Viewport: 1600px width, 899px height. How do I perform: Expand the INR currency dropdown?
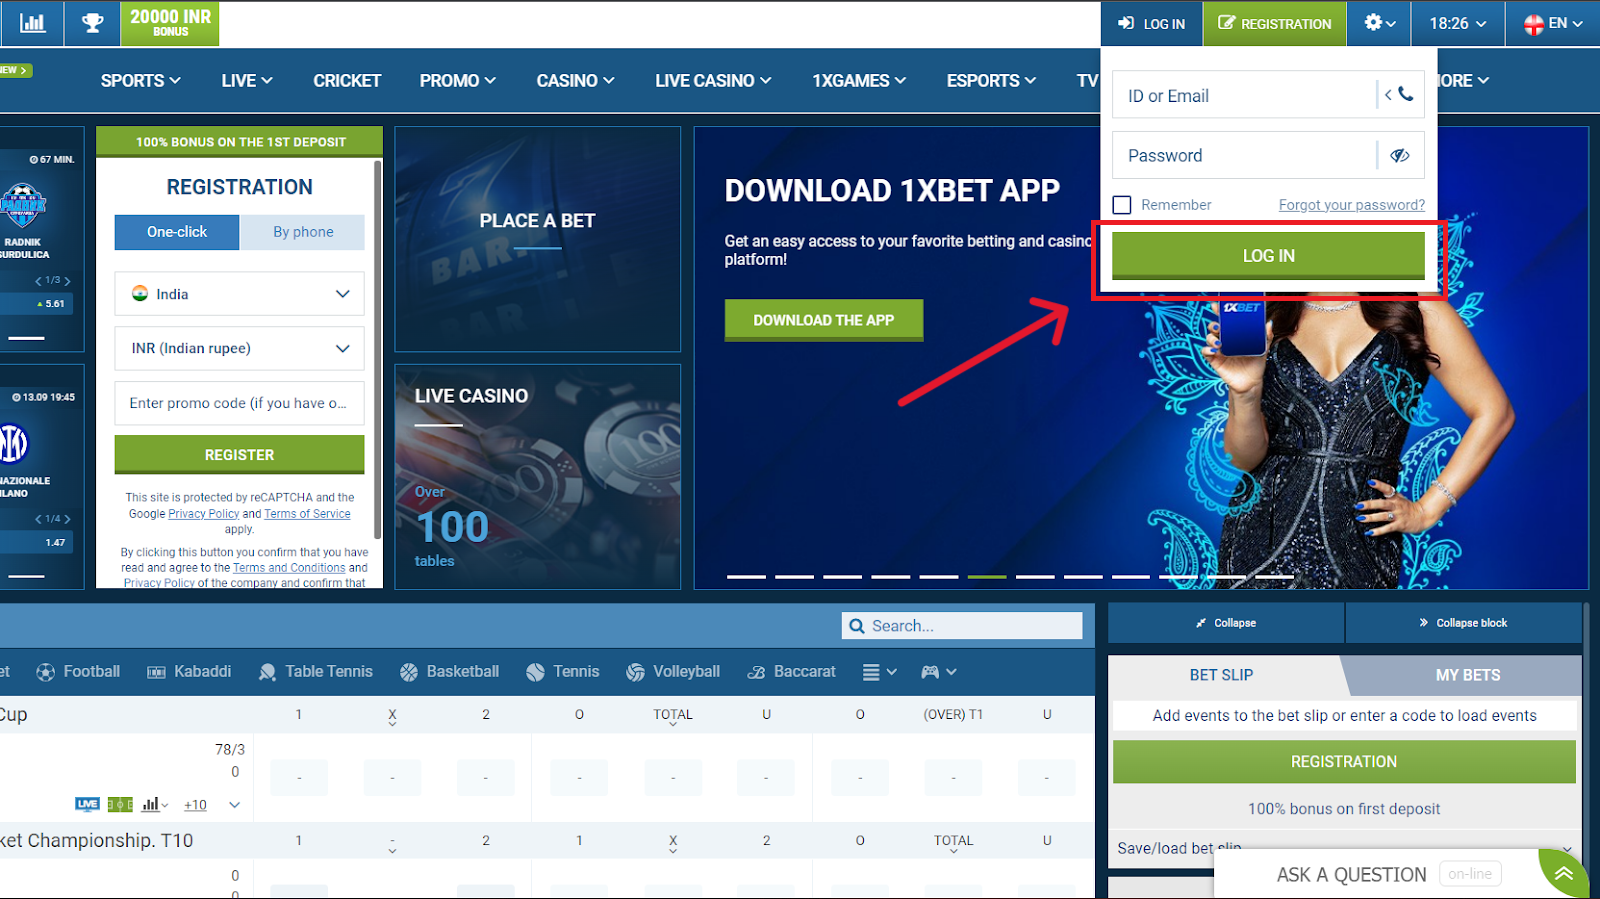(x=239, y=348)
